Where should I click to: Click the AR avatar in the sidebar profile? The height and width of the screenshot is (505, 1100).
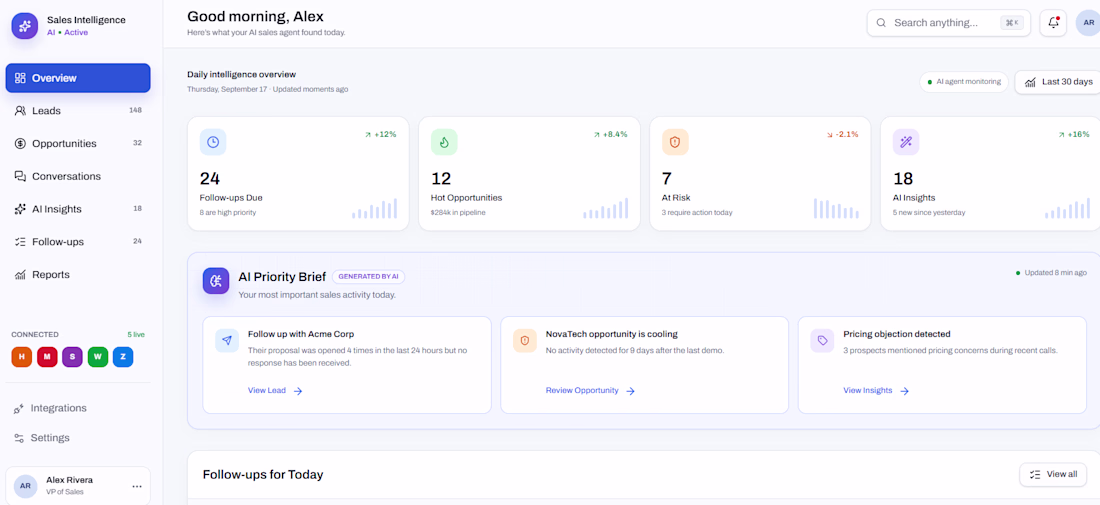pos(25,486)
